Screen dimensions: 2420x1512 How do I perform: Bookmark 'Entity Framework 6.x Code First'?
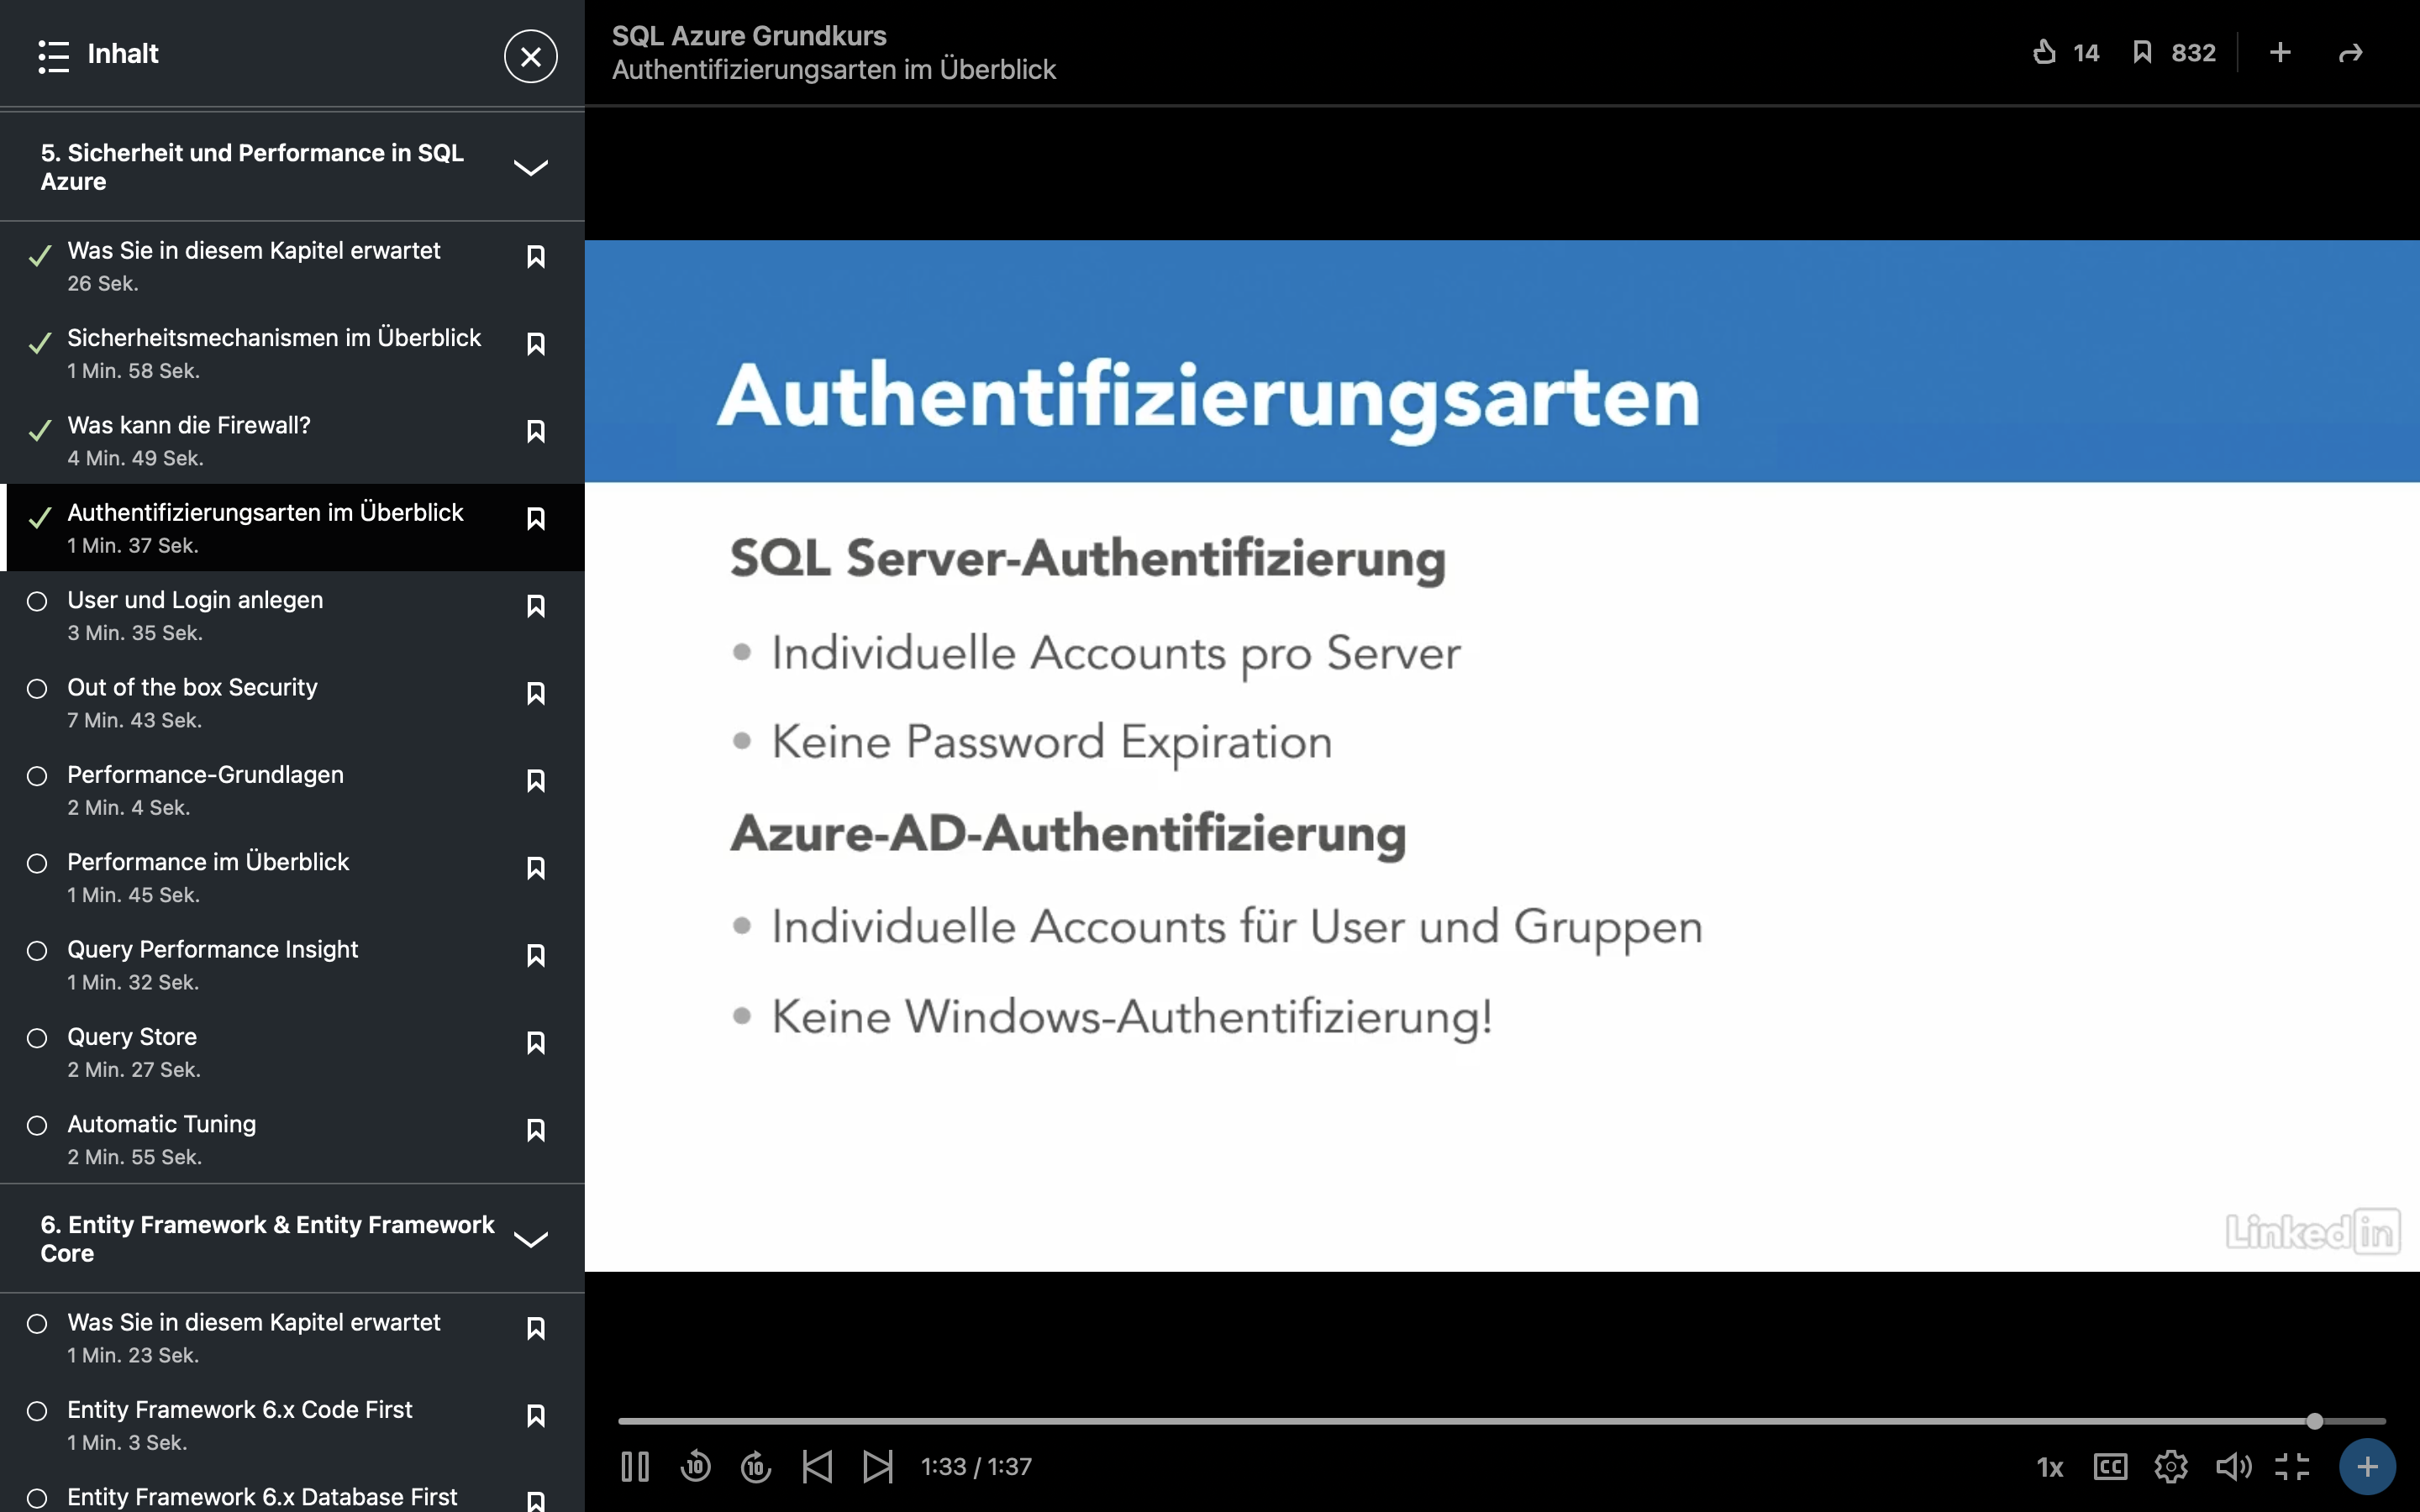coord(536,1416)
